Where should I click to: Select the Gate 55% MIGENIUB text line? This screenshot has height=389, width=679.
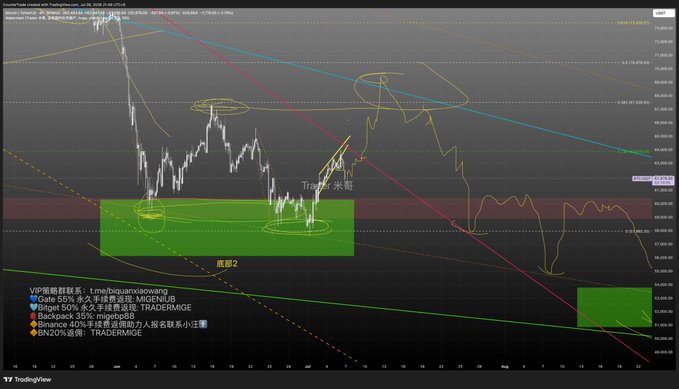tap(103, 299)
